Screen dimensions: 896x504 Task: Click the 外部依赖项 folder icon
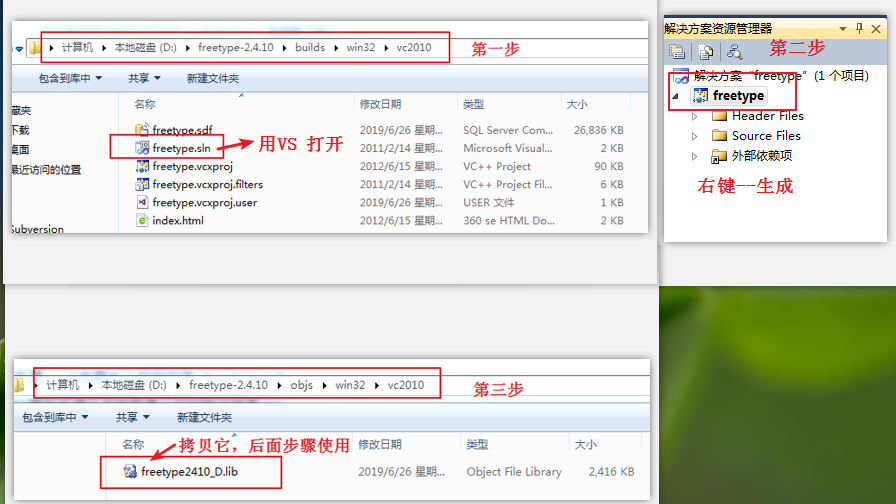pyautogui.click(x=719, y=156)
